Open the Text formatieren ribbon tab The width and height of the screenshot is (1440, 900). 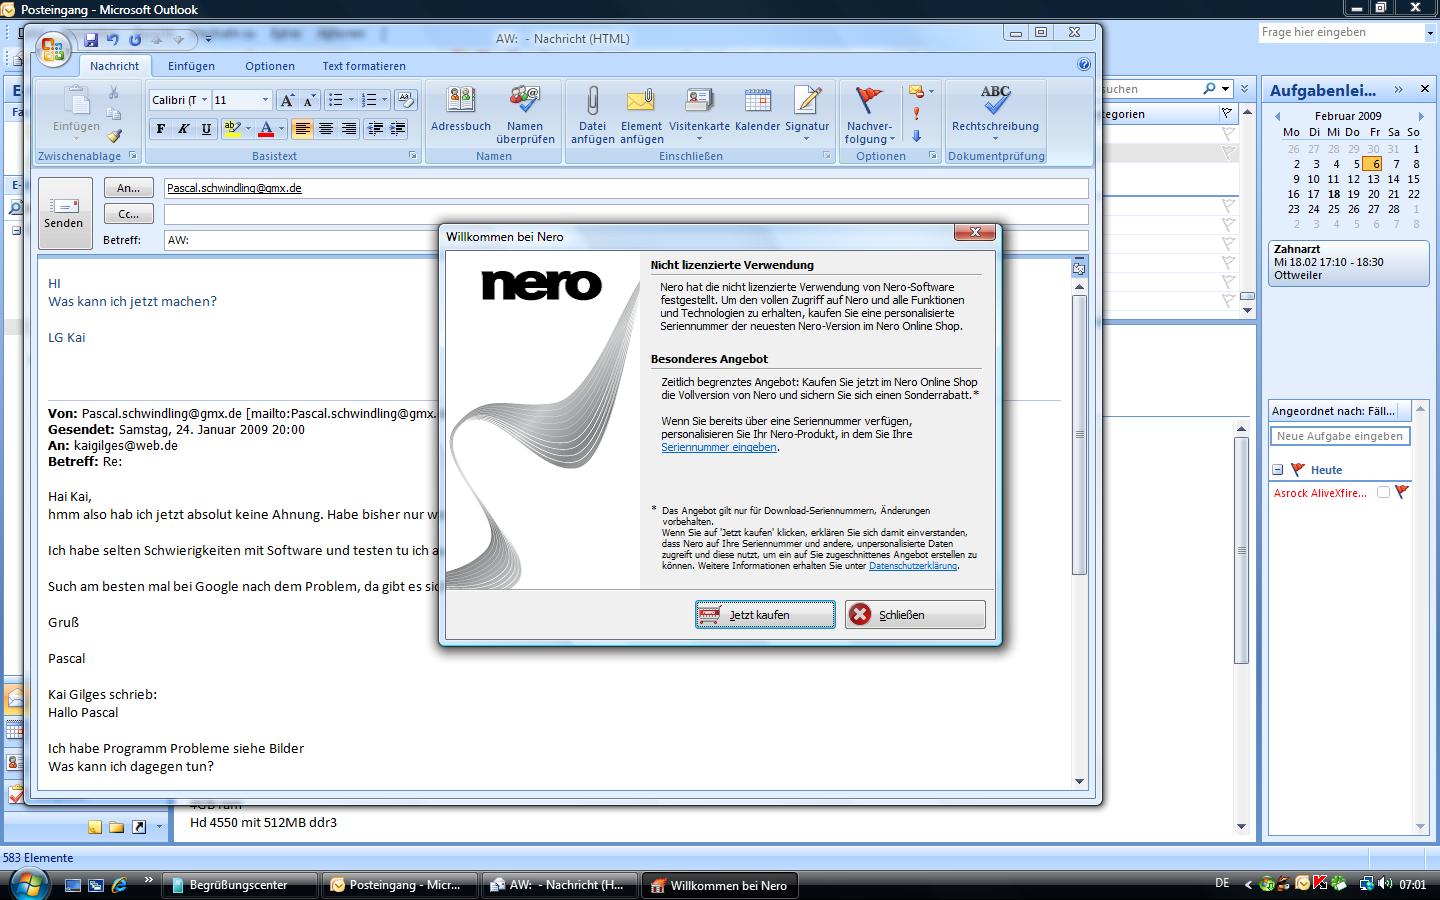(x=364, y=66)
